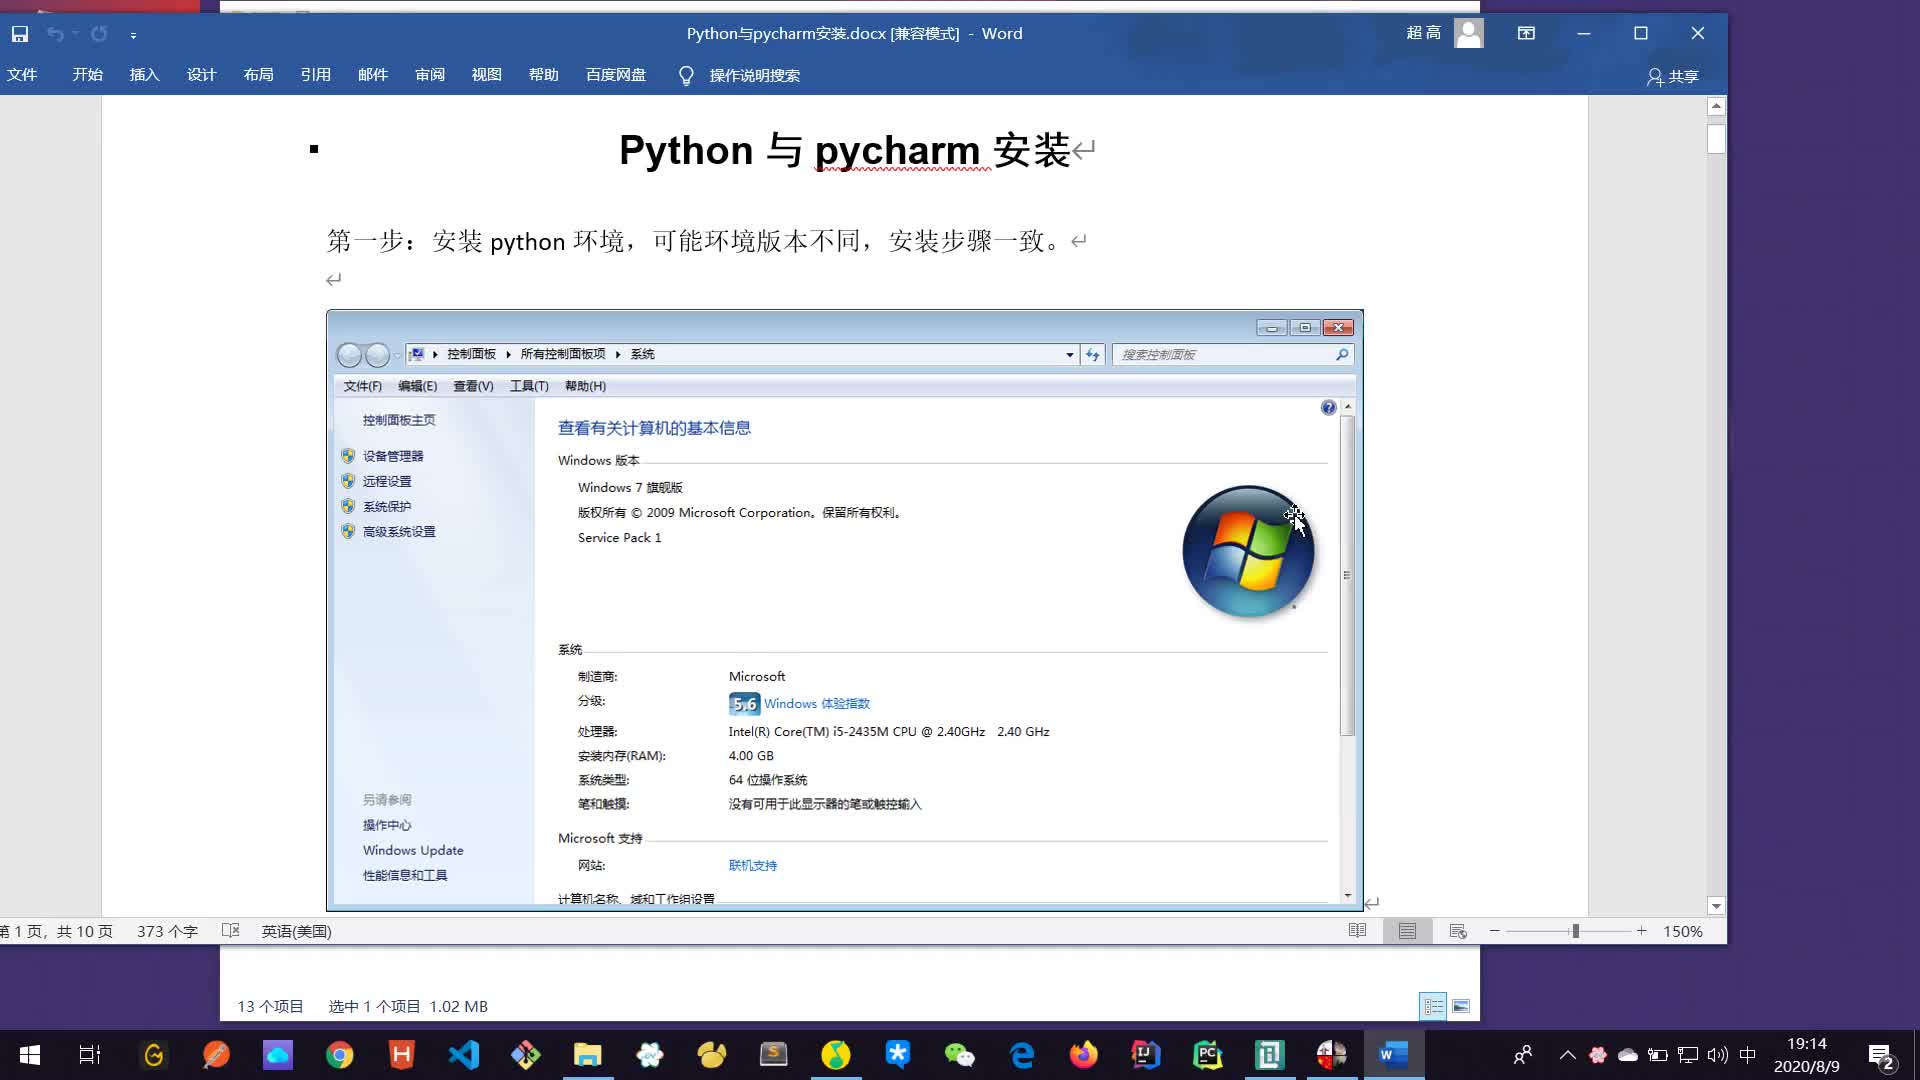Click the zoom out minus button
The image size is (1920, 1080).
pyautogui.click(x=1494, y=931)
